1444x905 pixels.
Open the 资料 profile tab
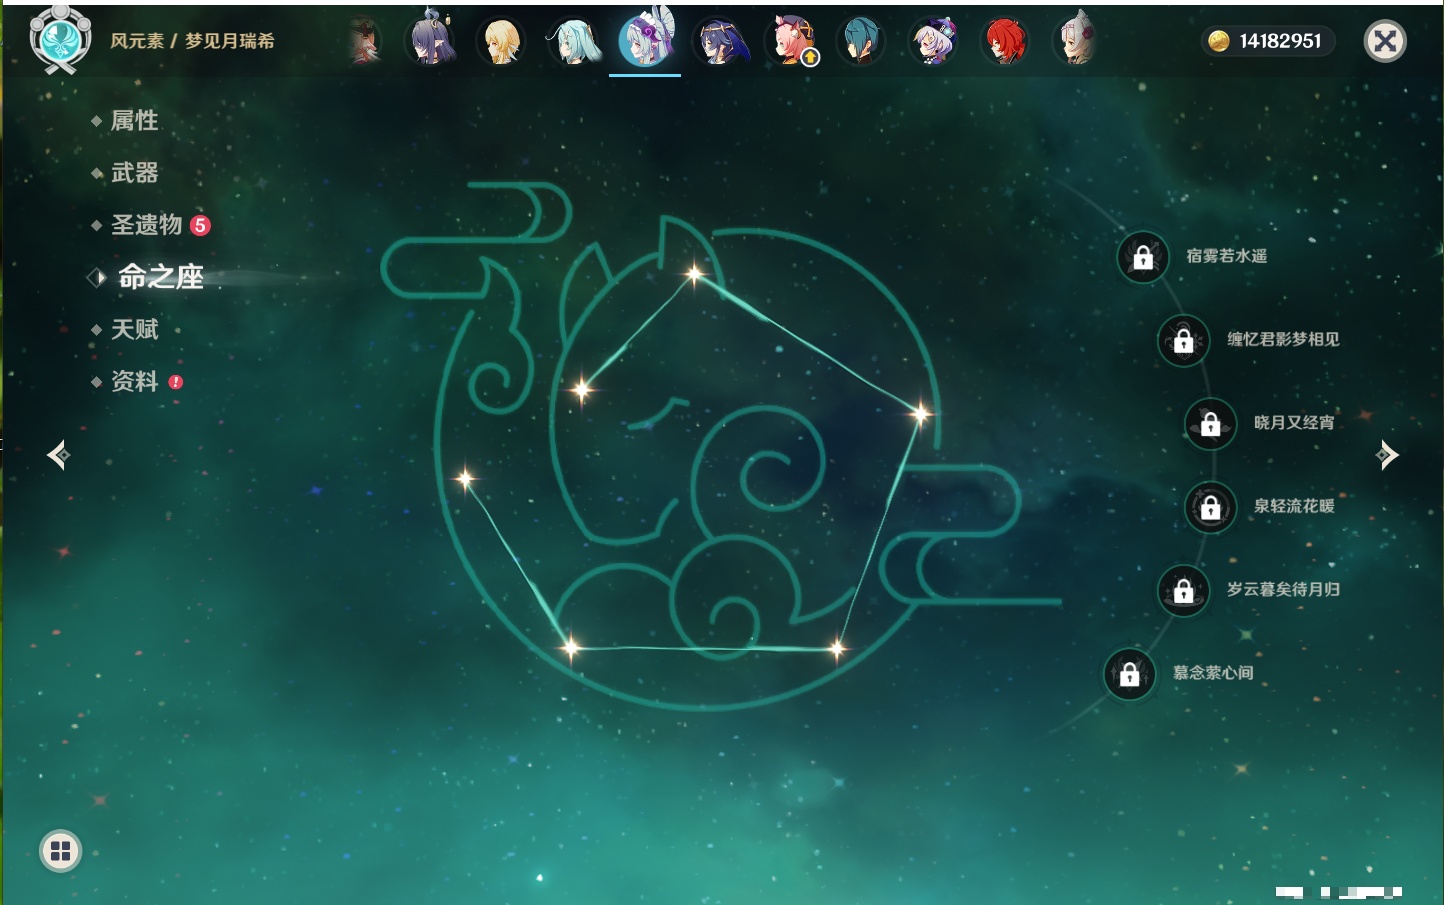click(x=136, y=381)
